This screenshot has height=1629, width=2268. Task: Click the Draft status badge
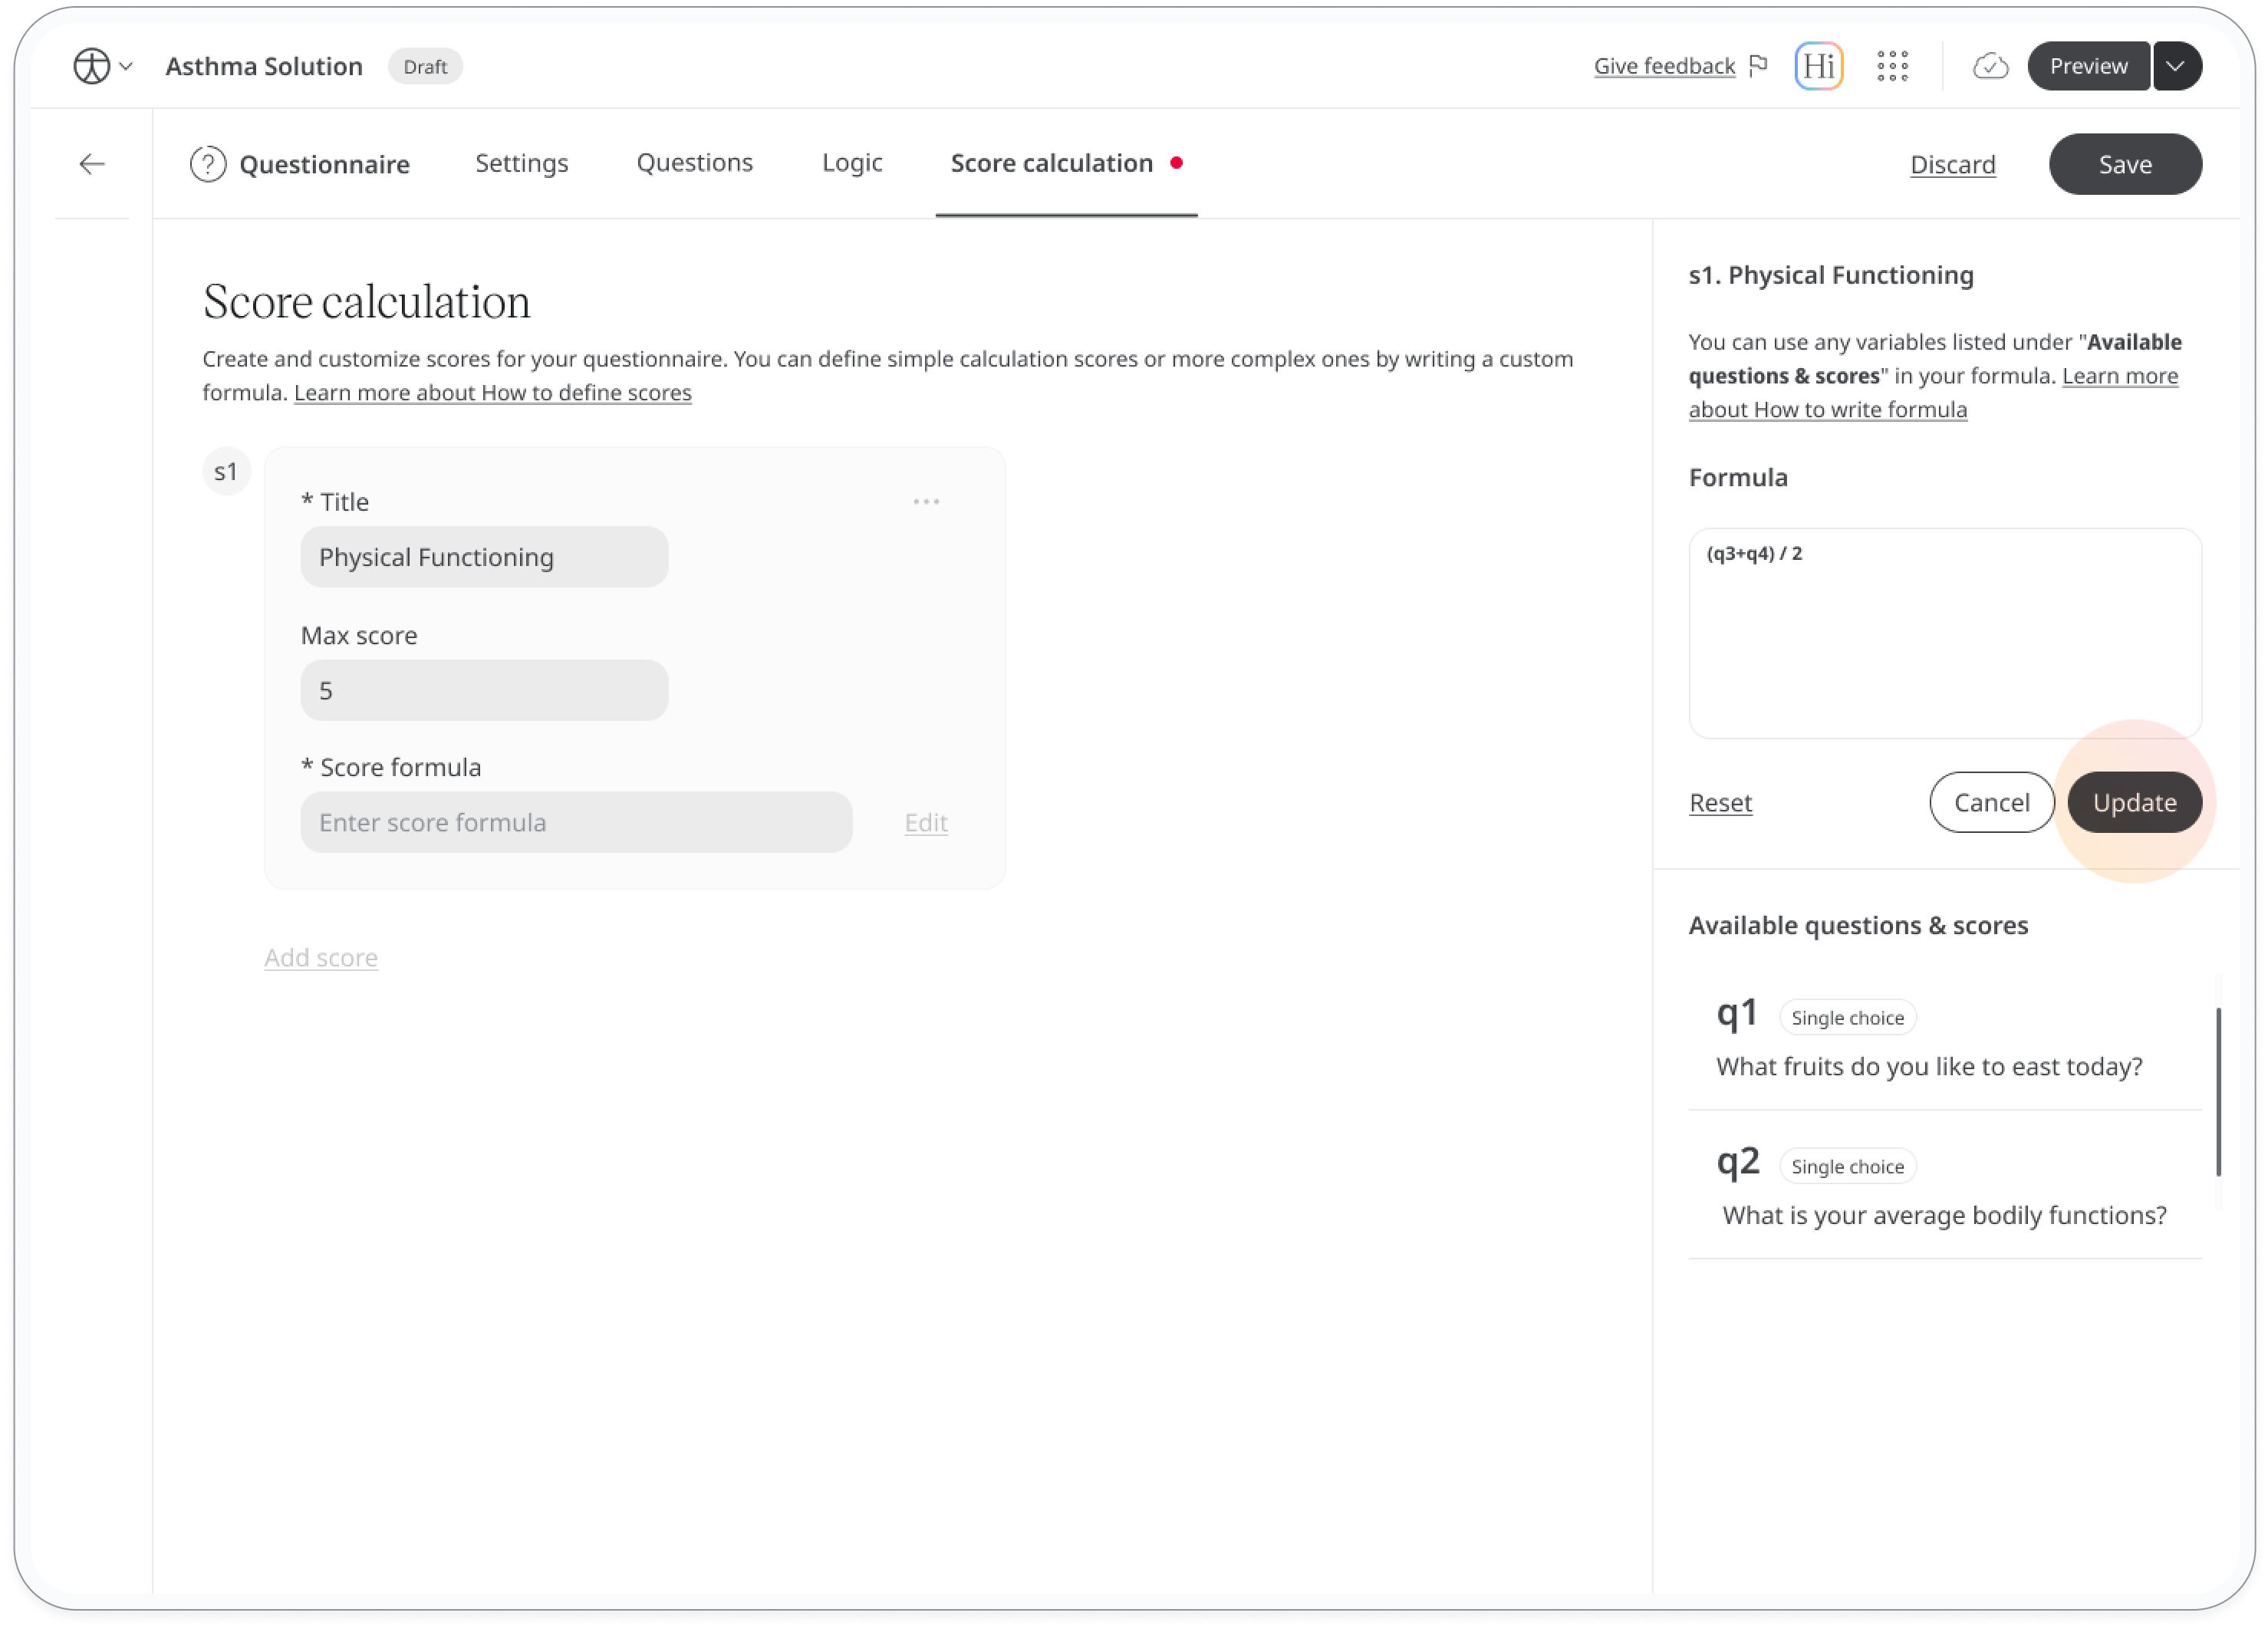(425, 66)
